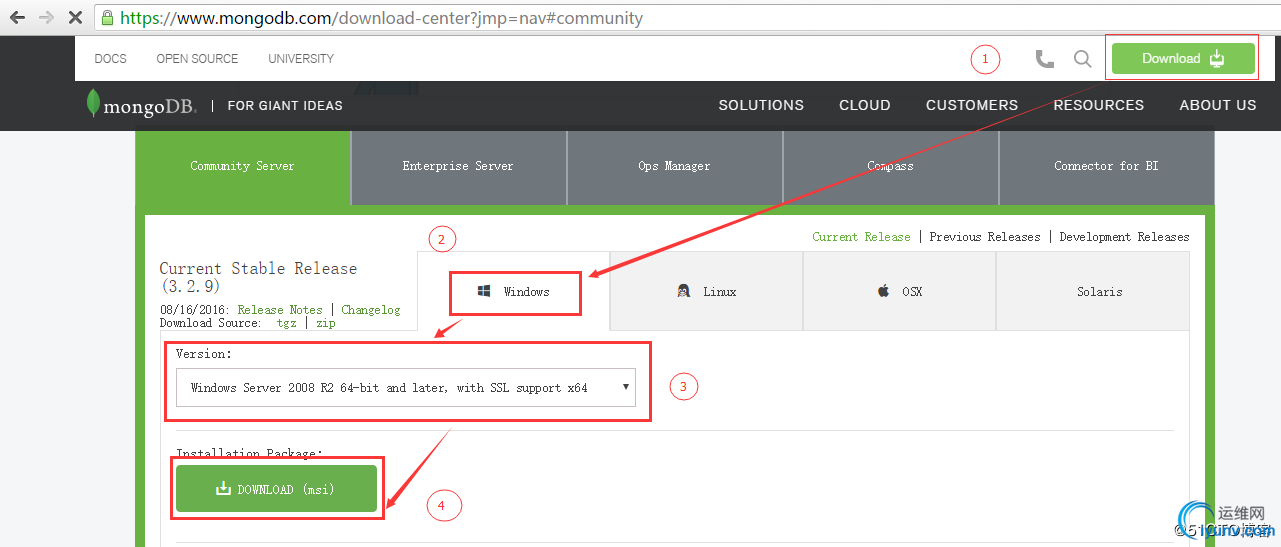Click Development Releases link

(x=1124, y=237)
